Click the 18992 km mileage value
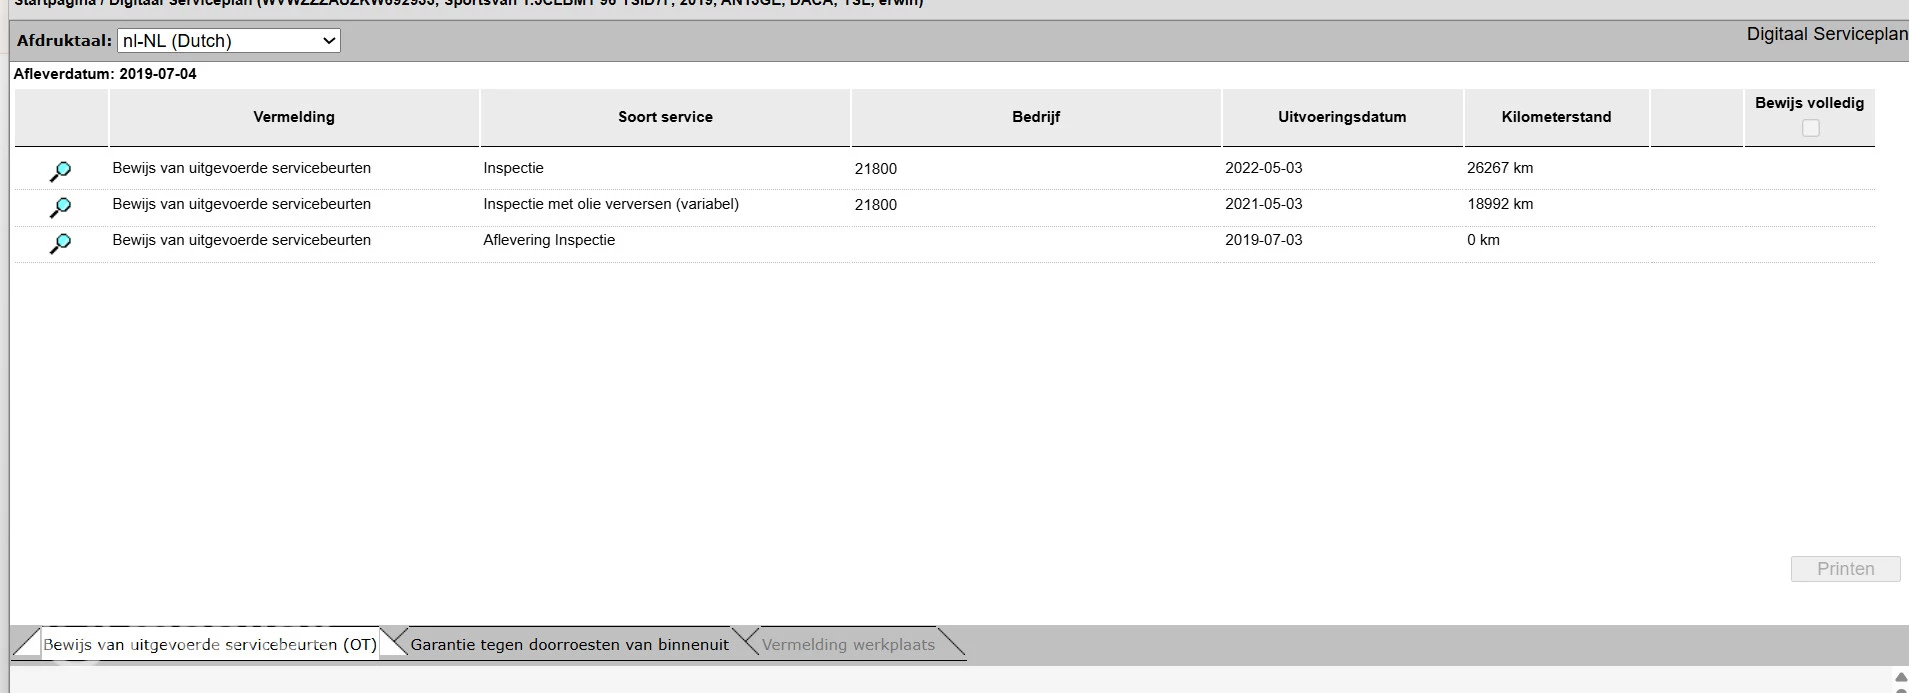This screenshot has width=1909, height=693. [x=1500, y=204]
